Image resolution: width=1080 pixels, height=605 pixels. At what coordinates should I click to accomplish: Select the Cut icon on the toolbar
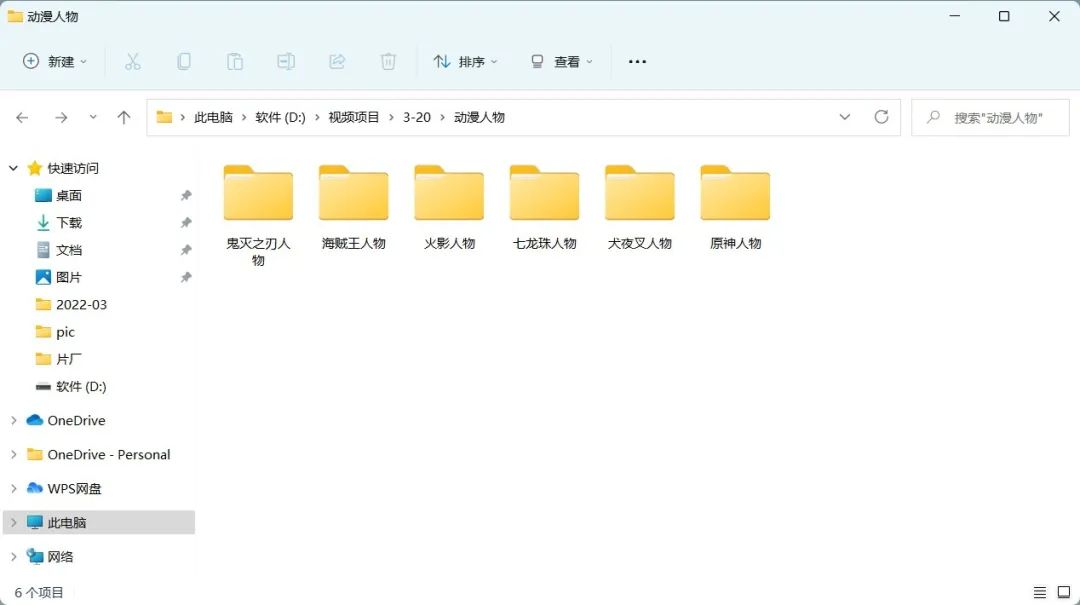point(133,61)
